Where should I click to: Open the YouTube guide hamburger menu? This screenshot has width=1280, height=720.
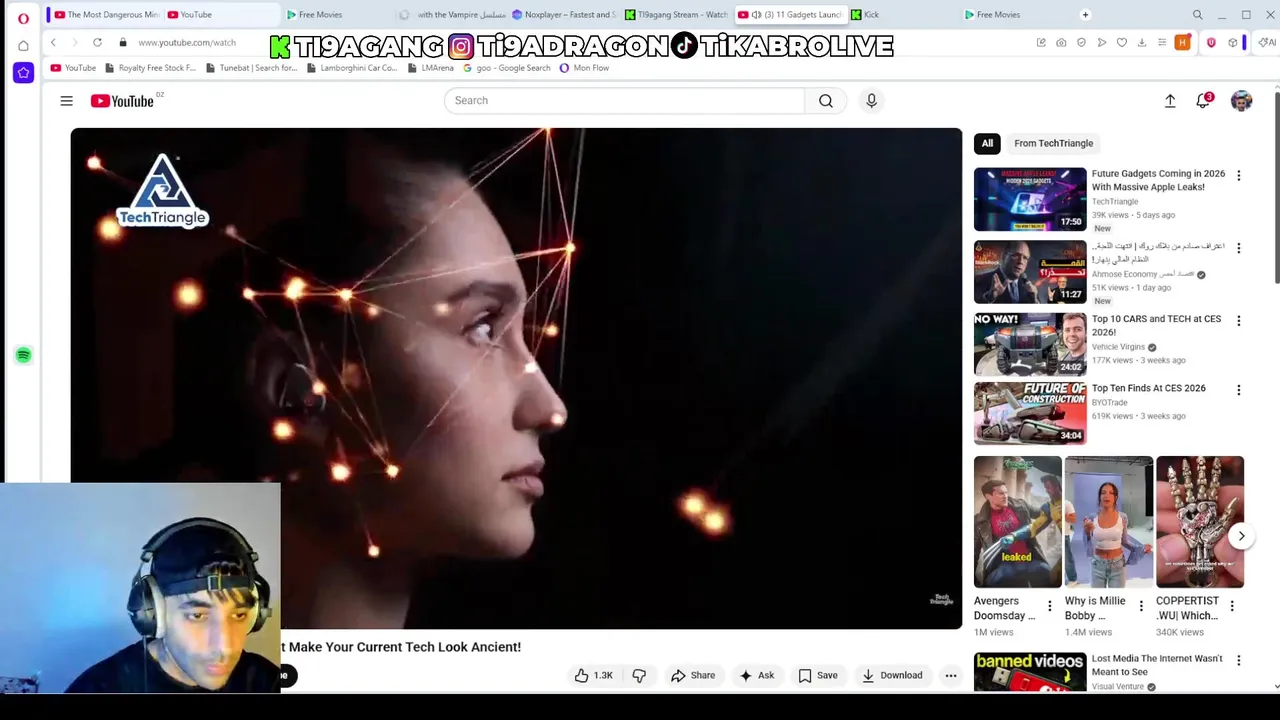66,101
